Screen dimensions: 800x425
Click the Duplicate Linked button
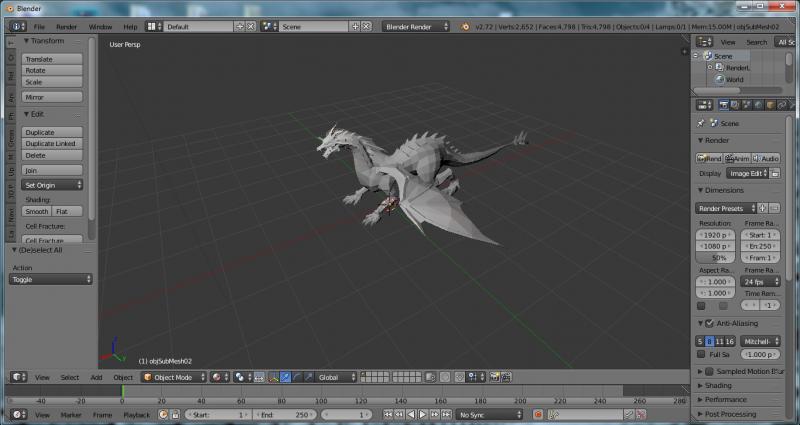pyautogui.click(x=52, y=144)
